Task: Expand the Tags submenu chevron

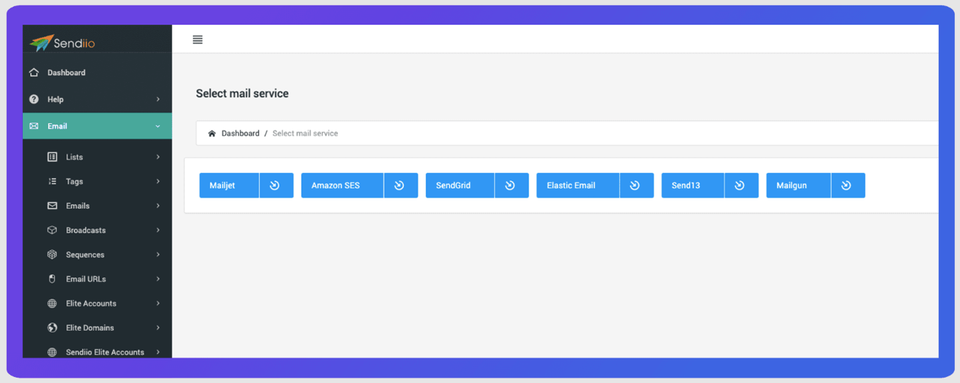Action: 158,182
